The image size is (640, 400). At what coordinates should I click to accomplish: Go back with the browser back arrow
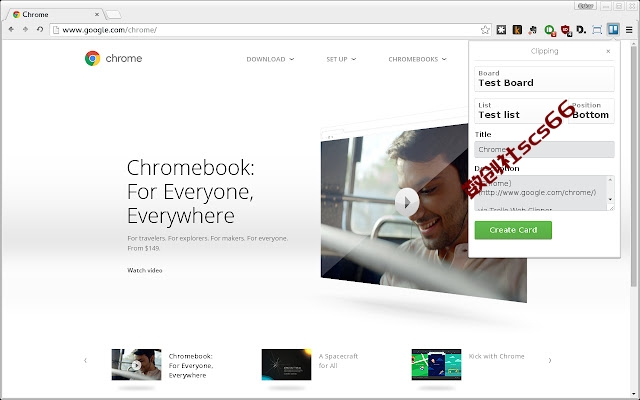[x=11, y=29]
